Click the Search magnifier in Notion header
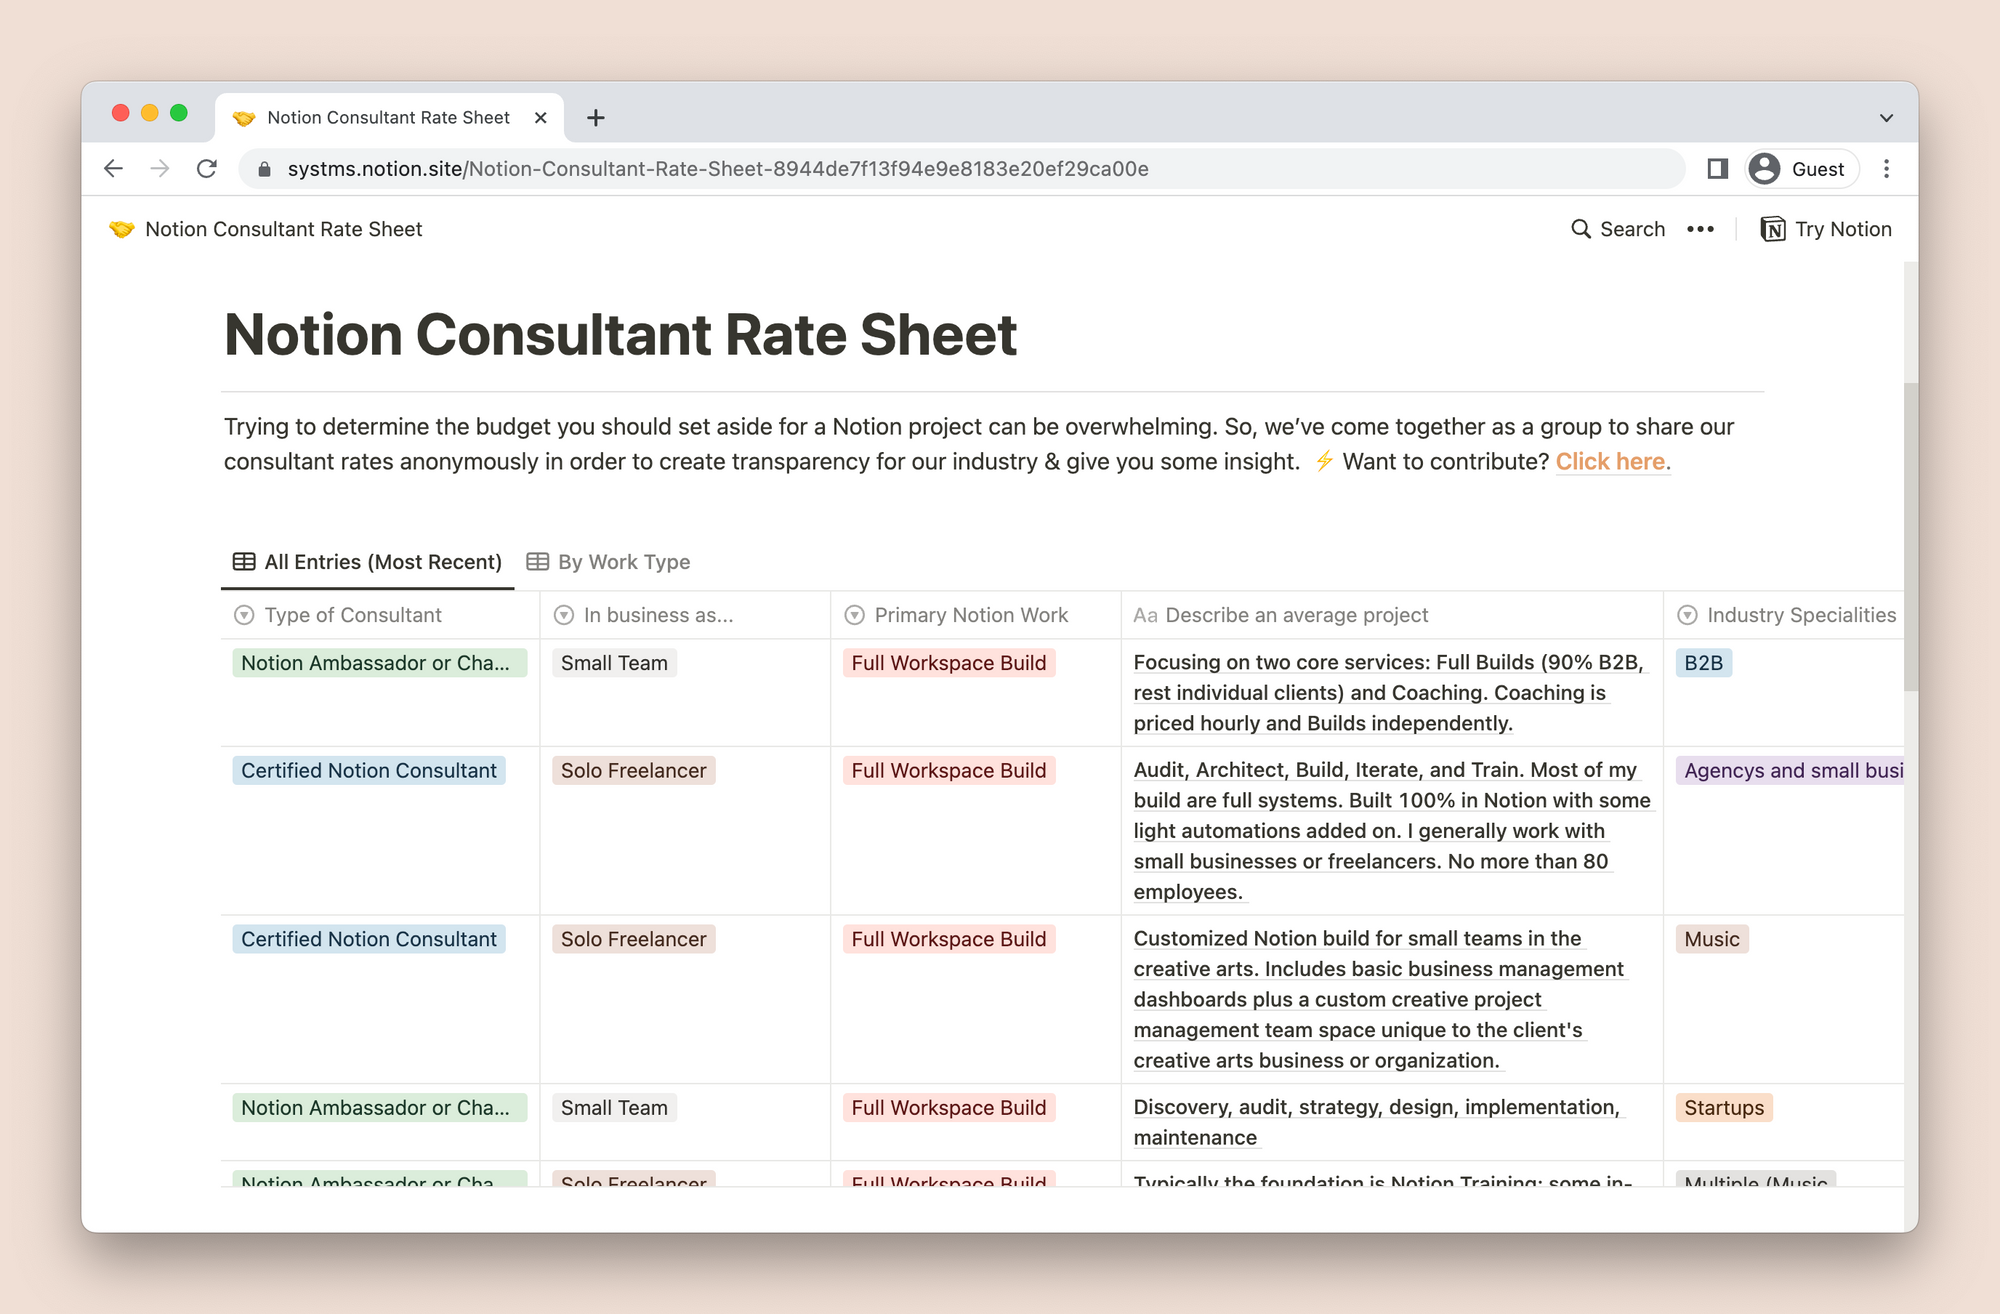Image resolution: width=2000 pixels, height=1314 pixels. (x=1580, y=229)
